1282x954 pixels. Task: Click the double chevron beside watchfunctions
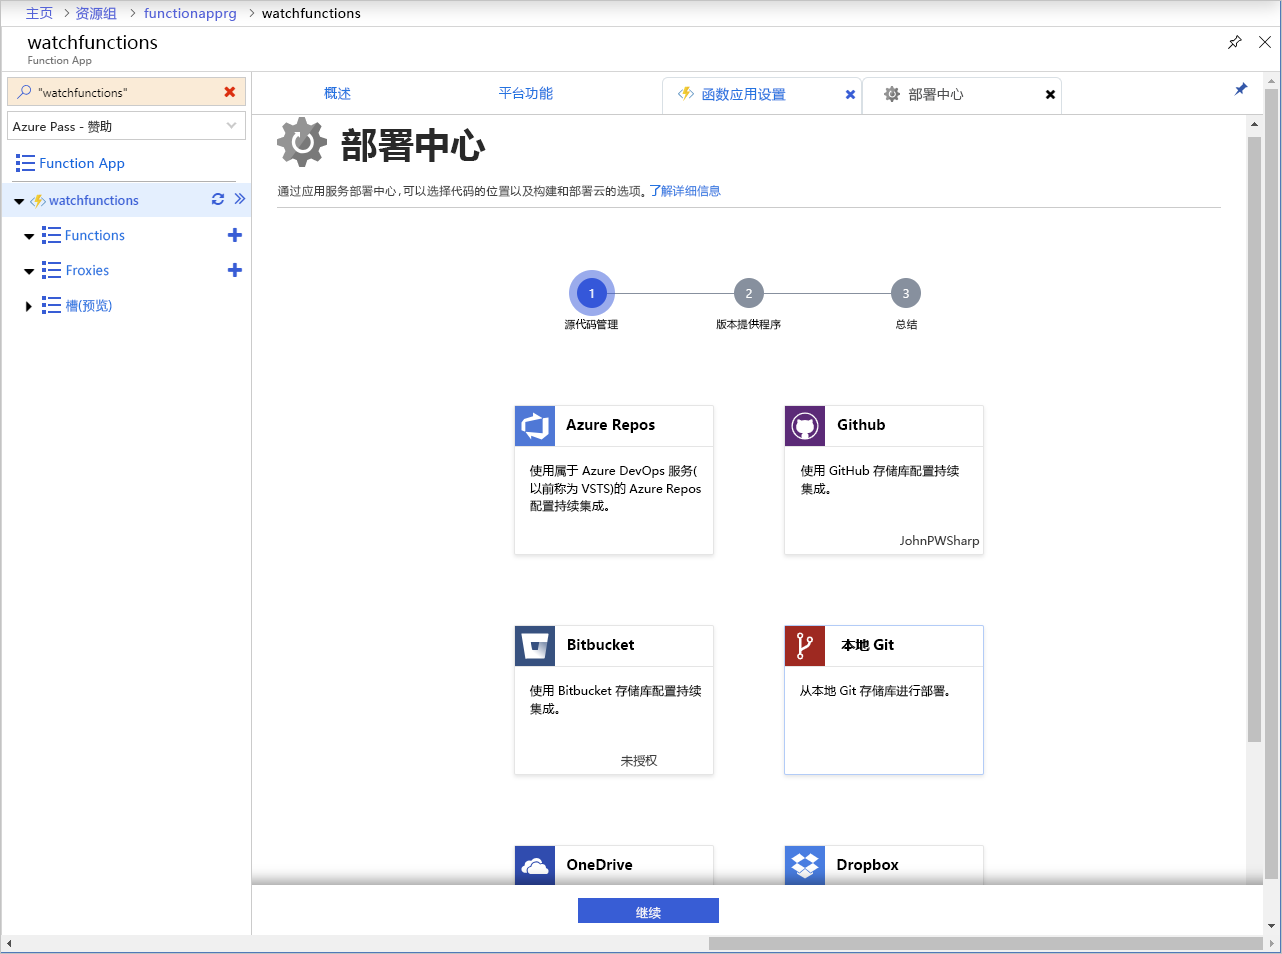click(240, 199)
